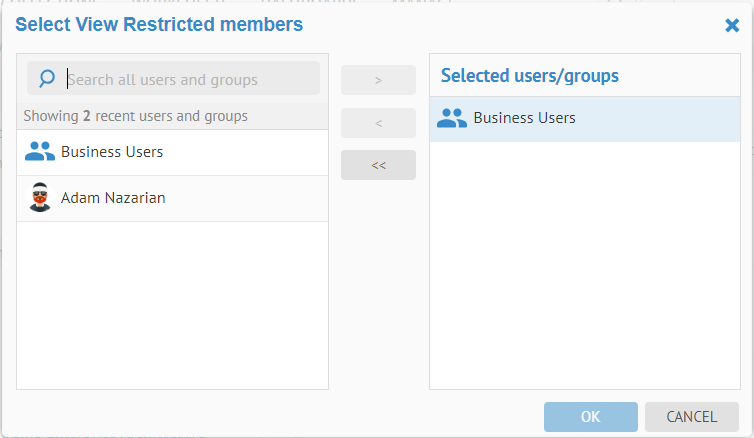Remove selection with the < arrow button

coord(378,123)
